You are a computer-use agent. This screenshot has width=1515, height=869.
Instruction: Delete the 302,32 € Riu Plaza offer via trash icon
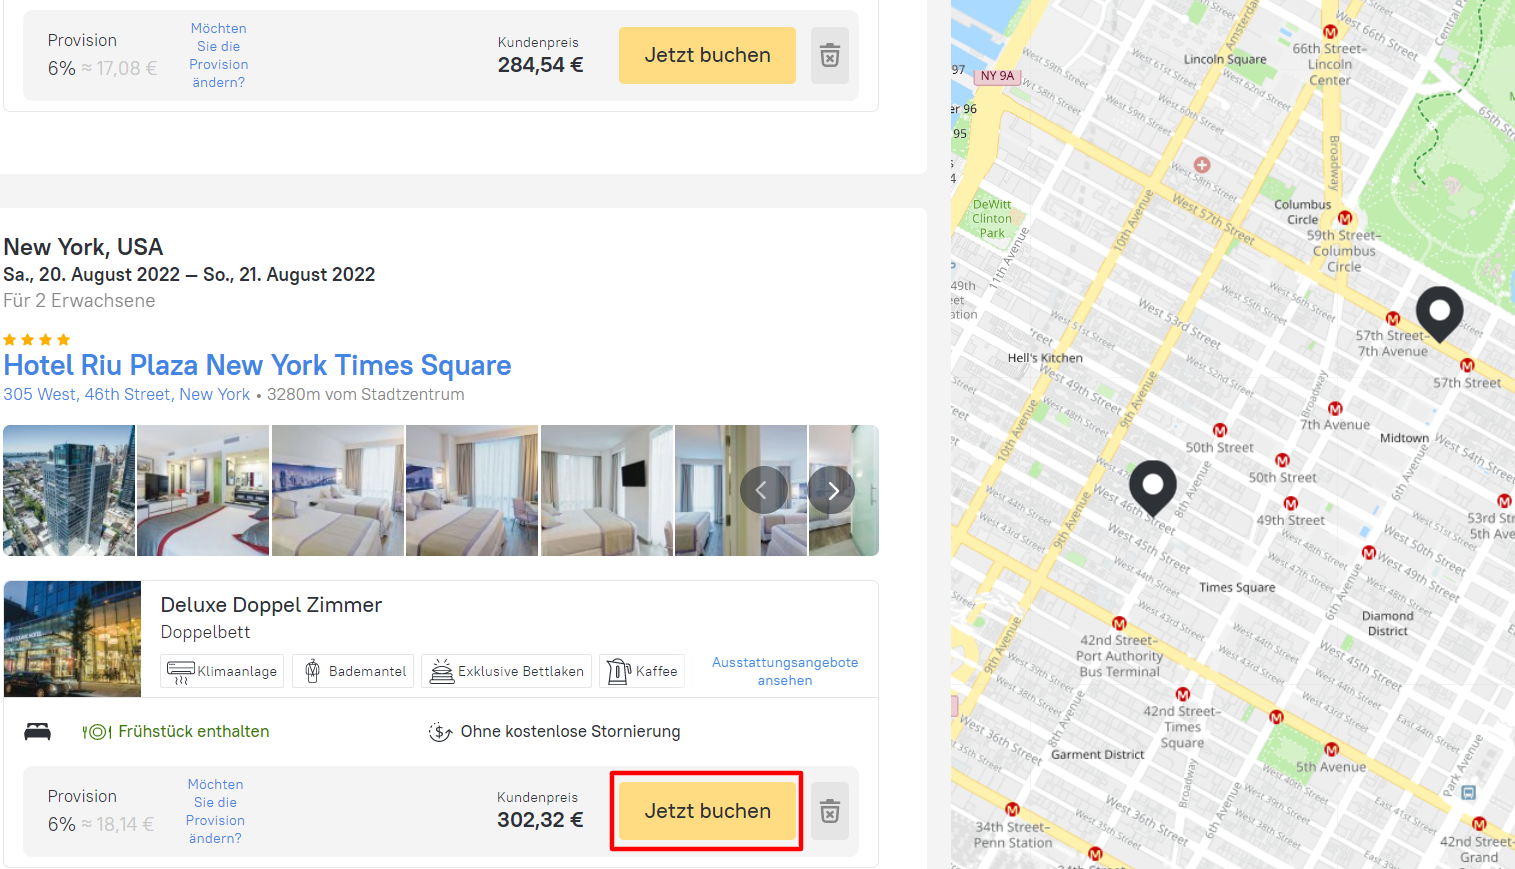pos(830,811)
